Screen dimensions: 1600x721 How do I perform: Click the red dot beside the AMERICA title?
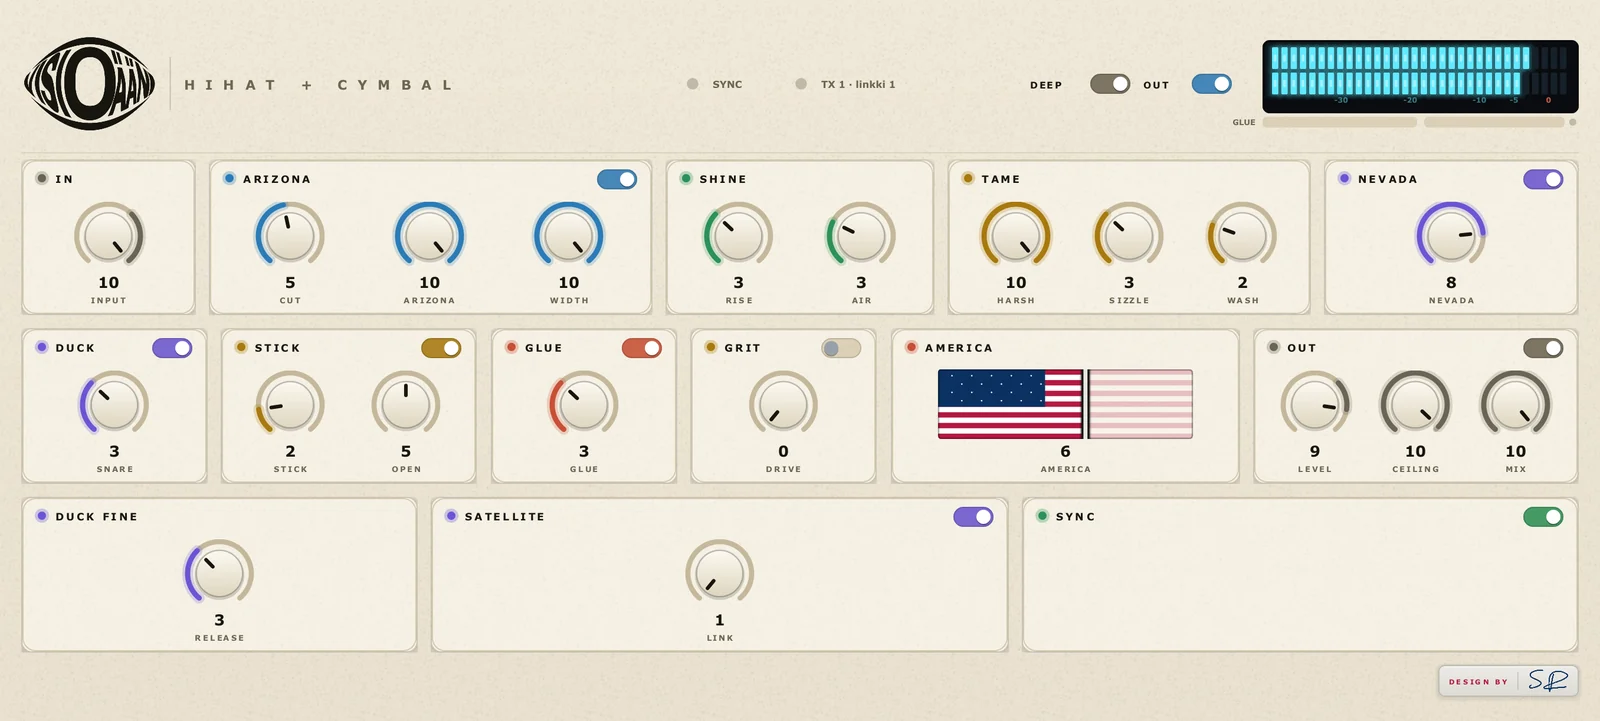coord(911,347)
